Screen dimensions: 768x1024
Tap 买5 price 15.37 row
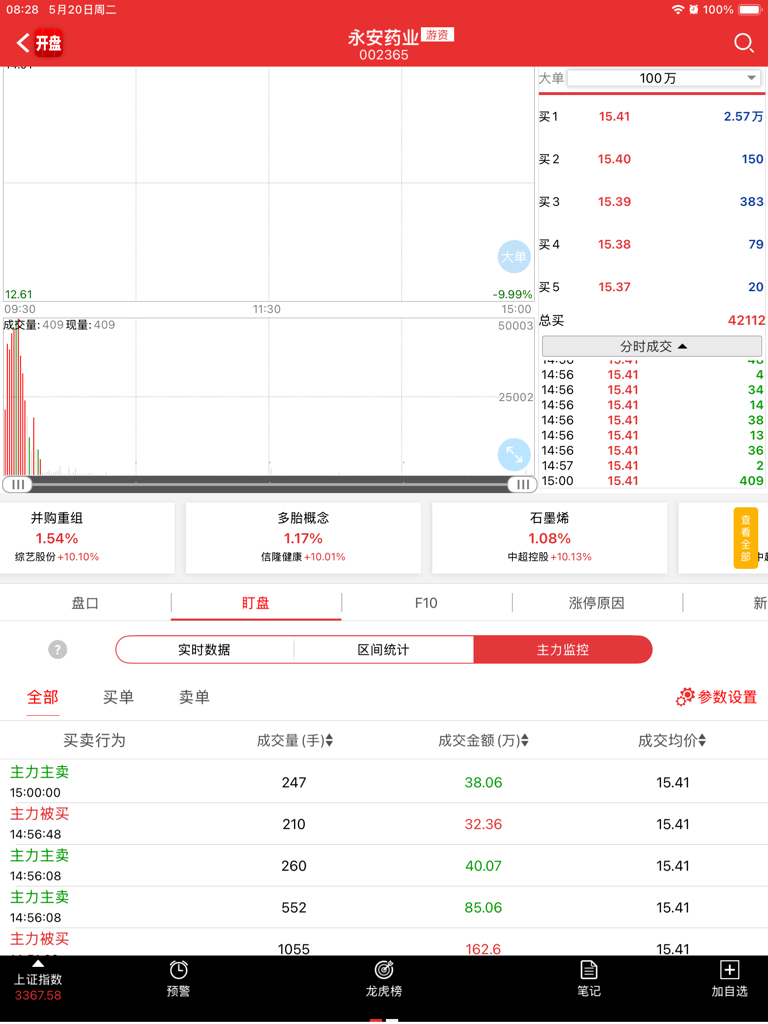[x=651, y=287]
